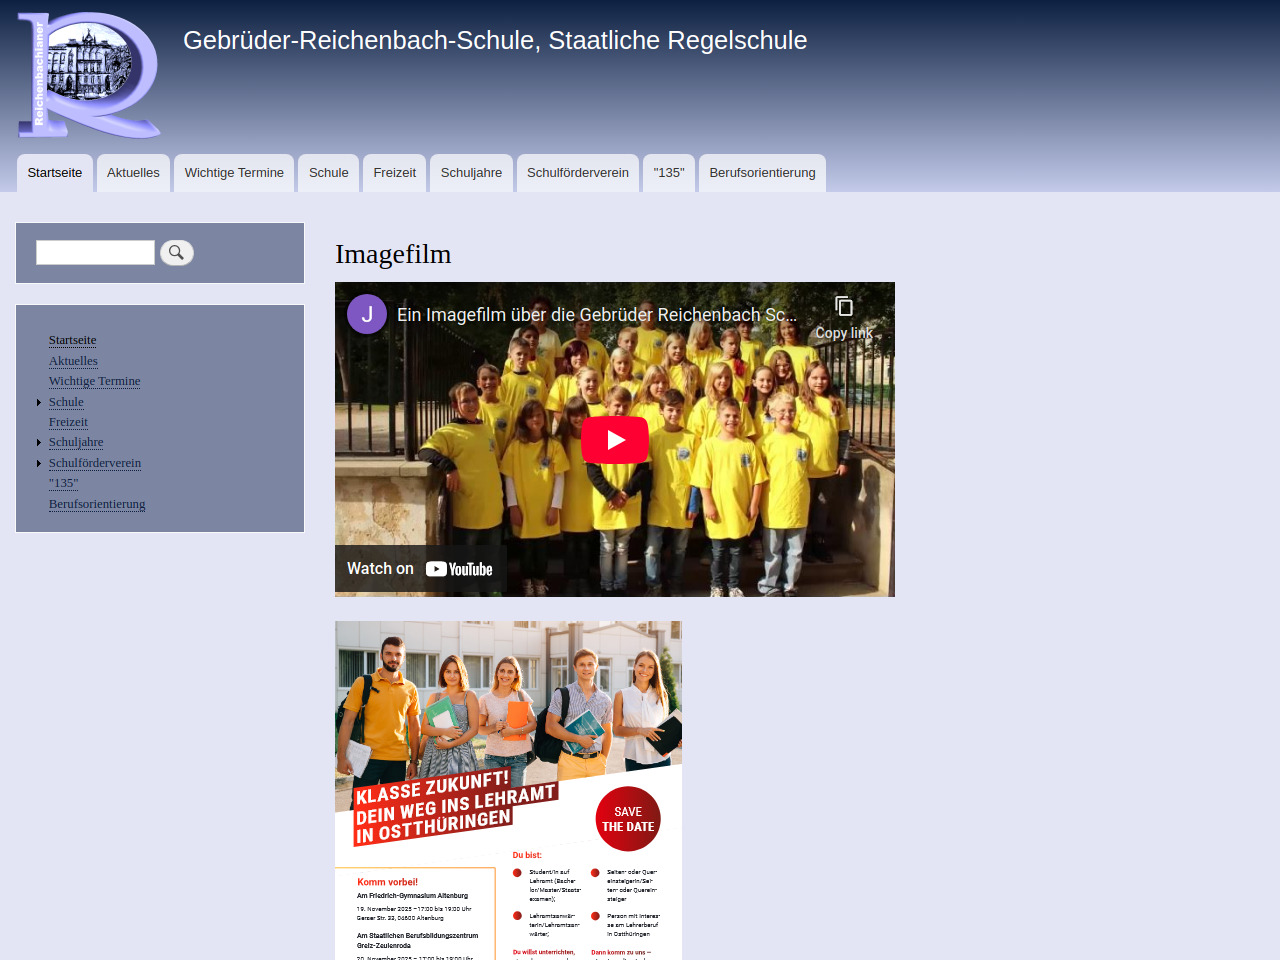
Task: Click Watch on YouTube logo
Action: pos(459,569)
